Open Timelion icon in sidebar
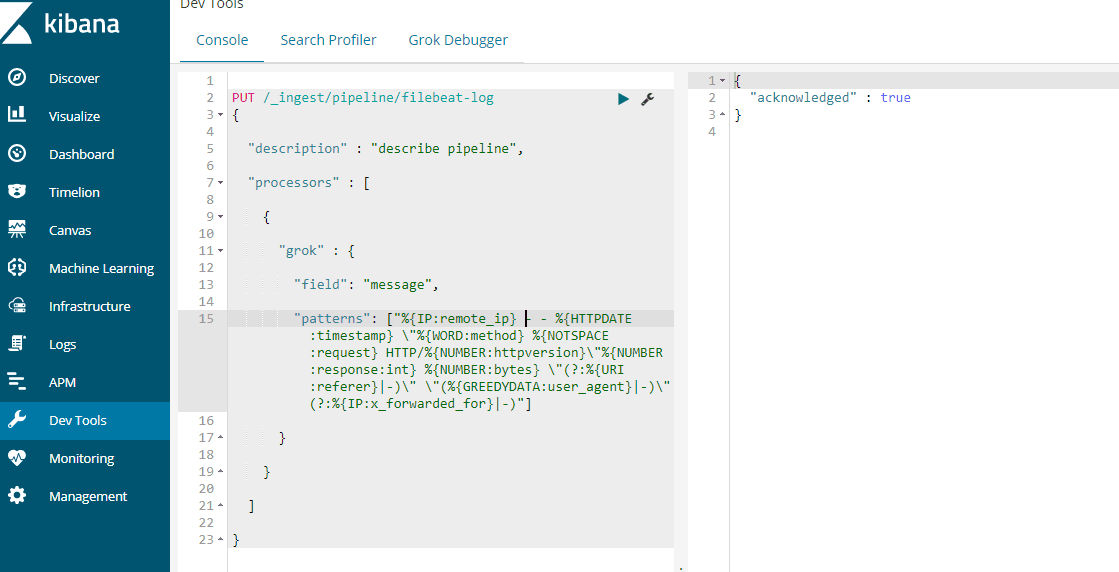This screenshot has height=572, width=1119. click(17, 192)
